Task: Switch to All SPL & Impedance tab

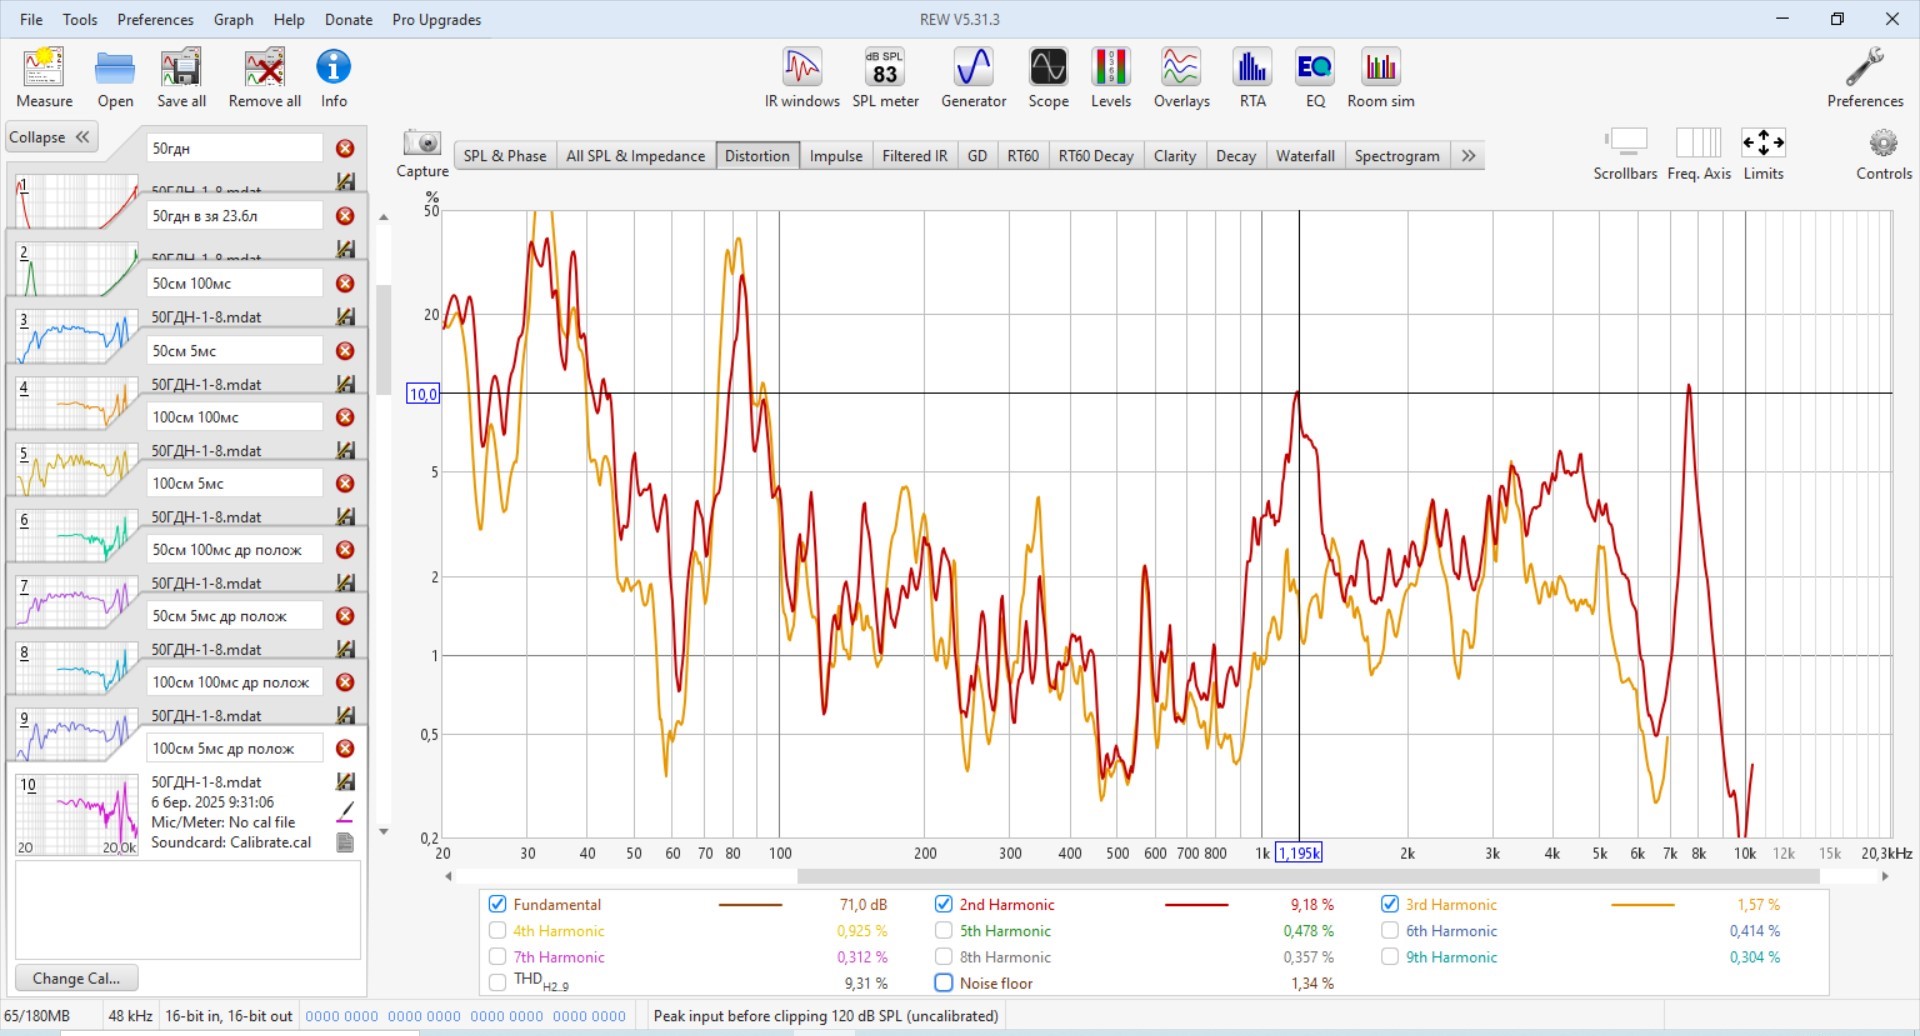Action: (635, 156)
